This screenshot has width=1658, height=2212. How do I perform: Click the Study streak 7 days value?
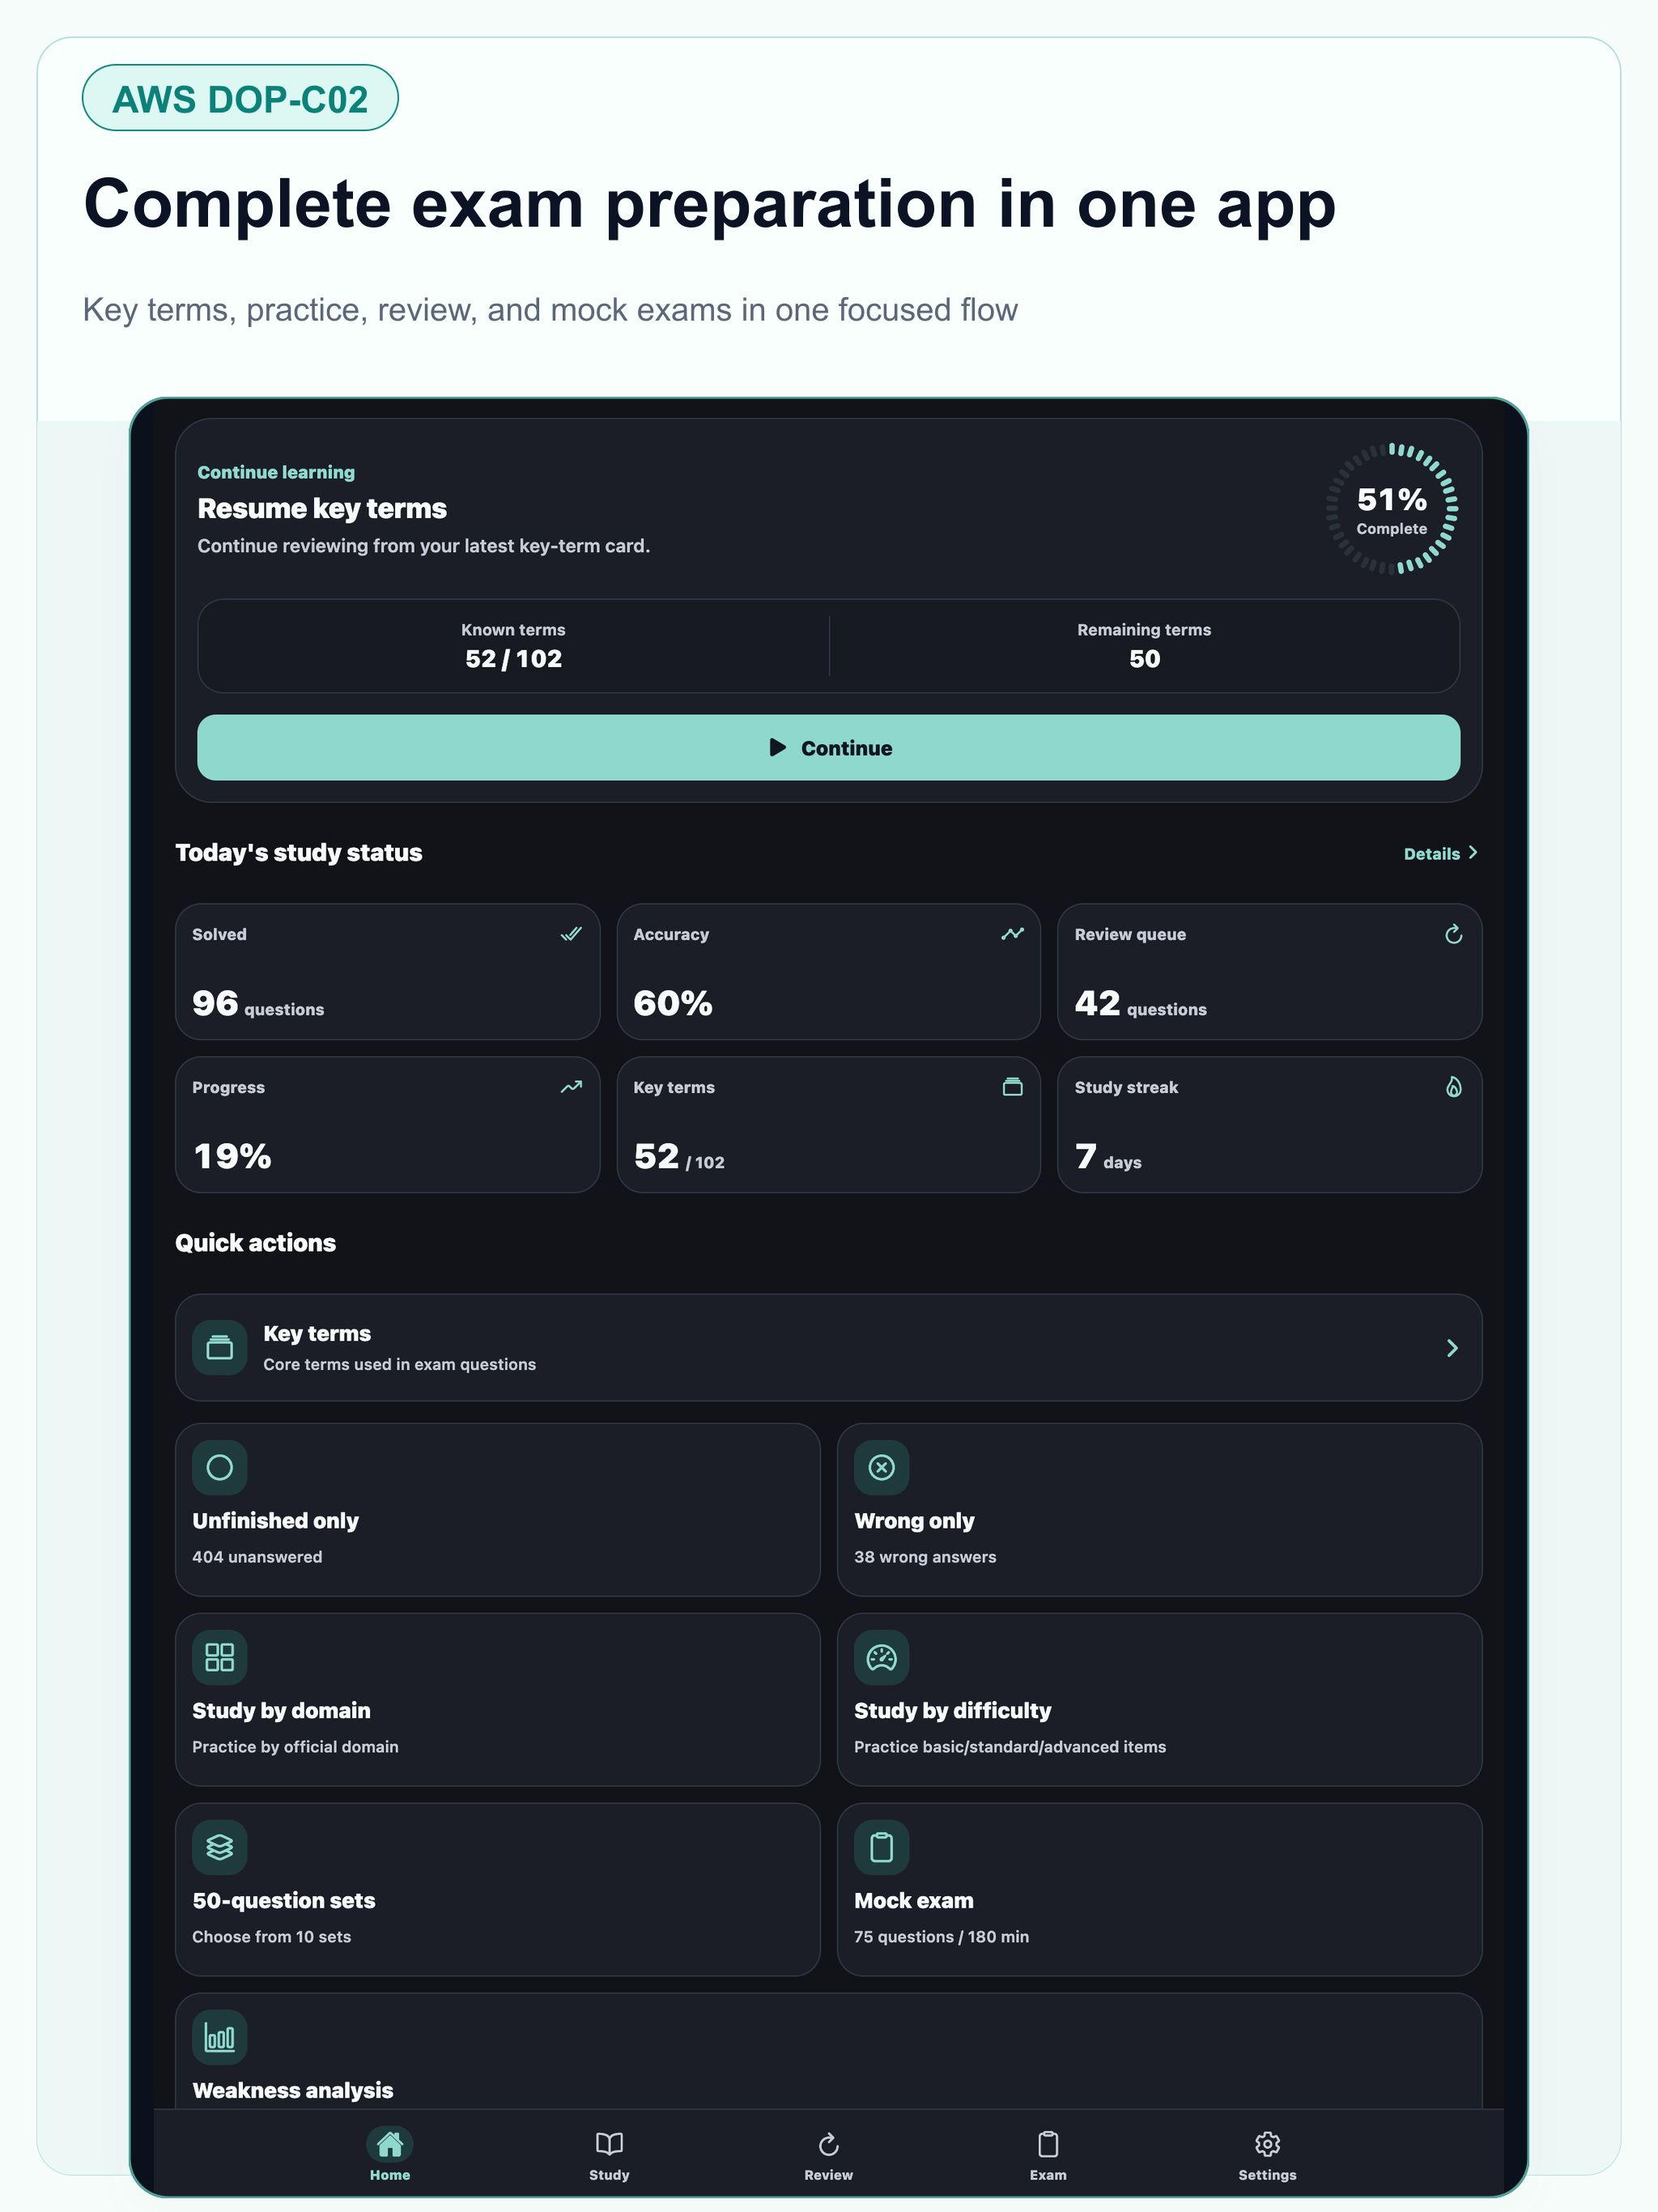pyautogui.click(x=1108, y=1157)
